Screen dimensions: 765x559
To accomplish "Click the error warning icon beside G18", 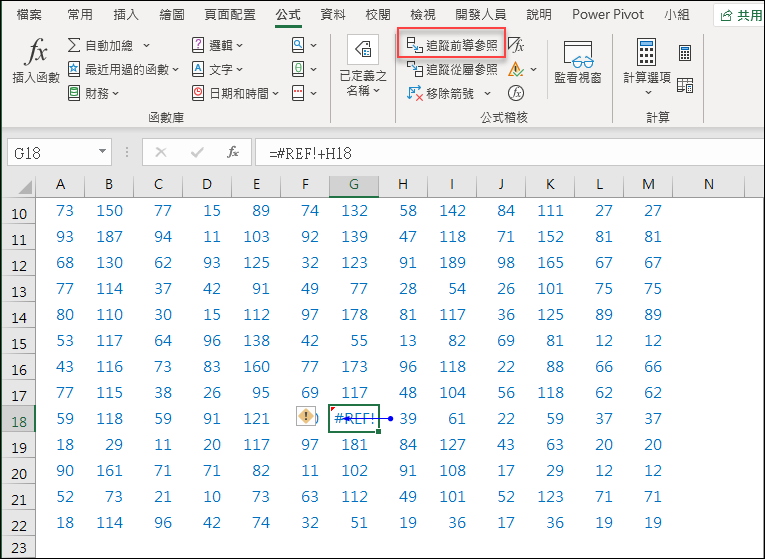I will pos(306,416).
